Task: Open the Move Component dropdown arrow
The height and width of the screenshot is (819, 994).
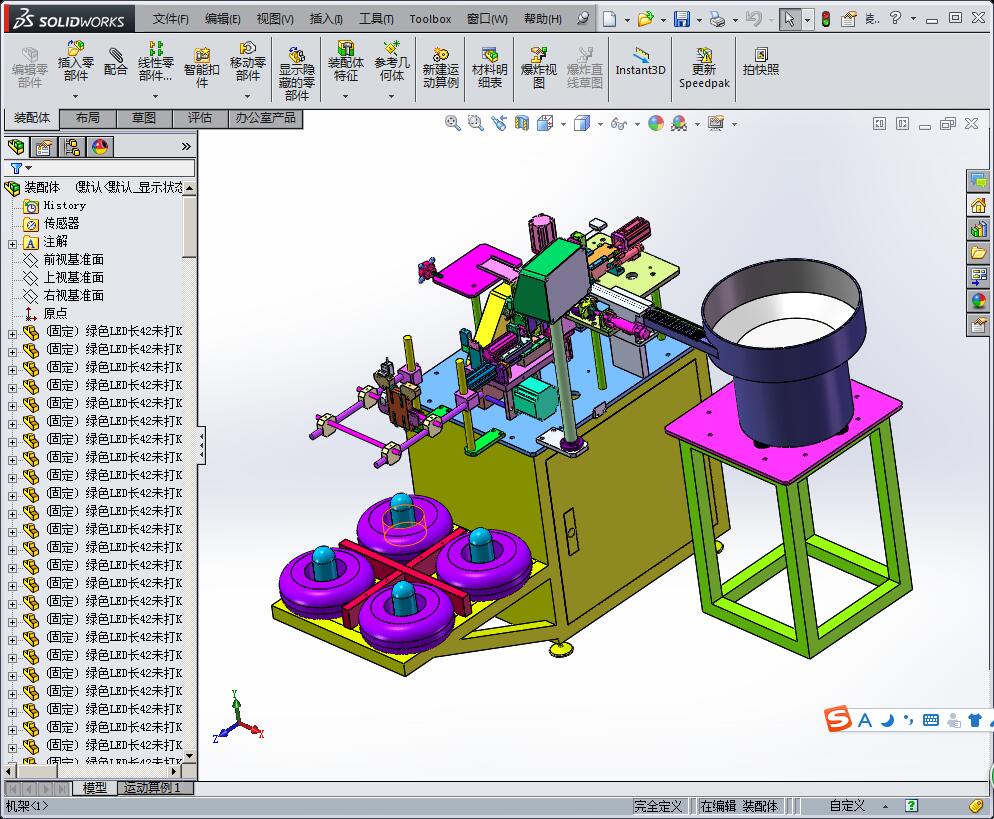Action: point(248,96)
